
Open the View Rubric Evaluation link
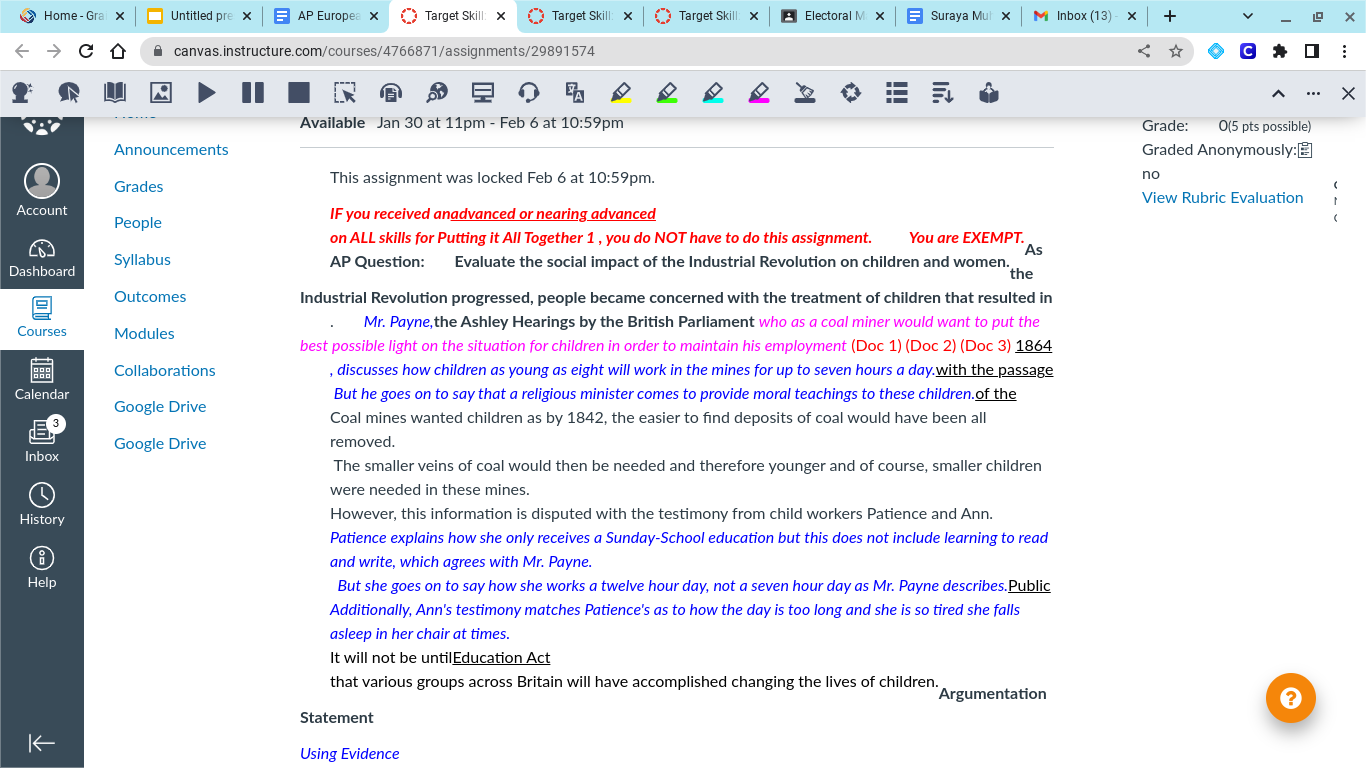point(1222,197)
